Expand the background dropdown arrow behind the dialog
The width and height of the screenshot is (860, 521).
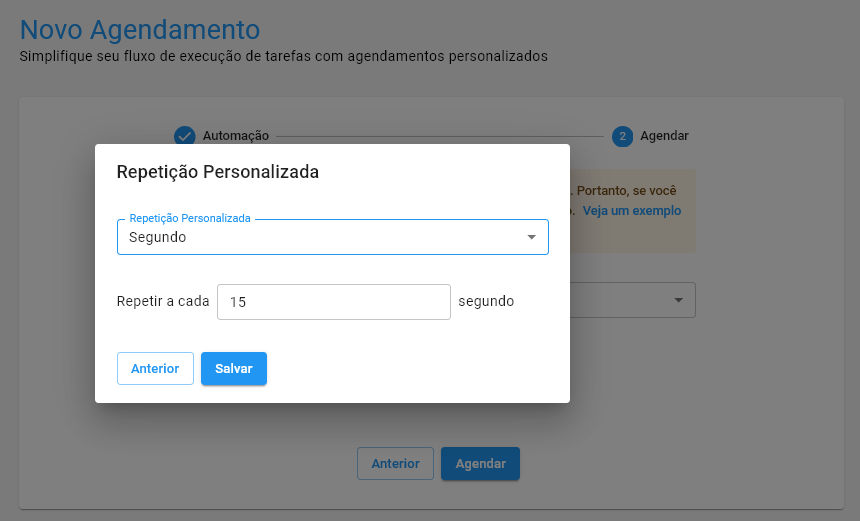tap(679, 300)
